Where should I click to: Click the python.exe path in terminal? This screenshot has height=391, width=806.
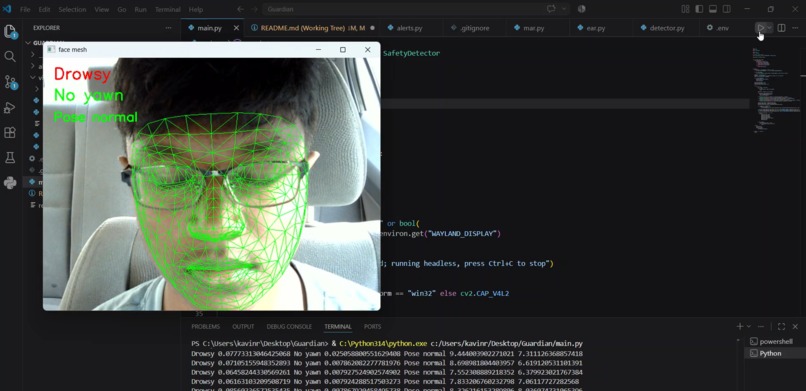coord(383,344)
